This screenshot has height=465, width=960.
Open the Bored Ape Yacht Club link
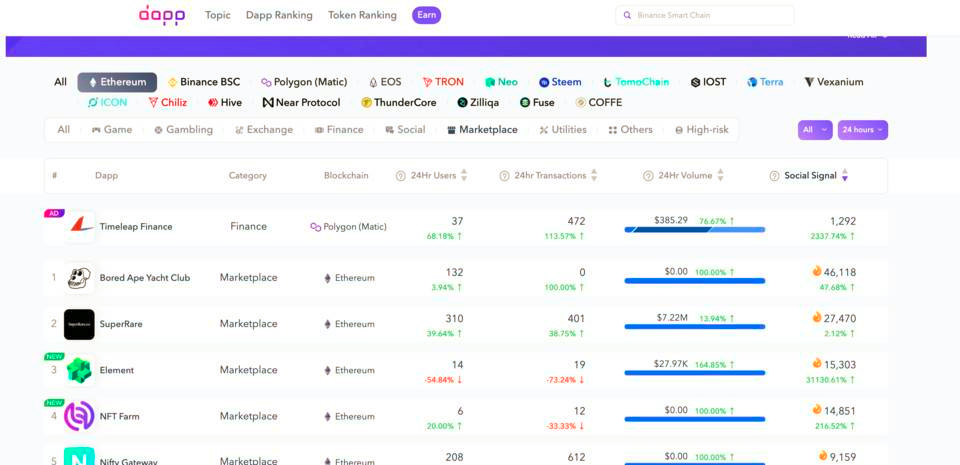click(x=145, y=278)
